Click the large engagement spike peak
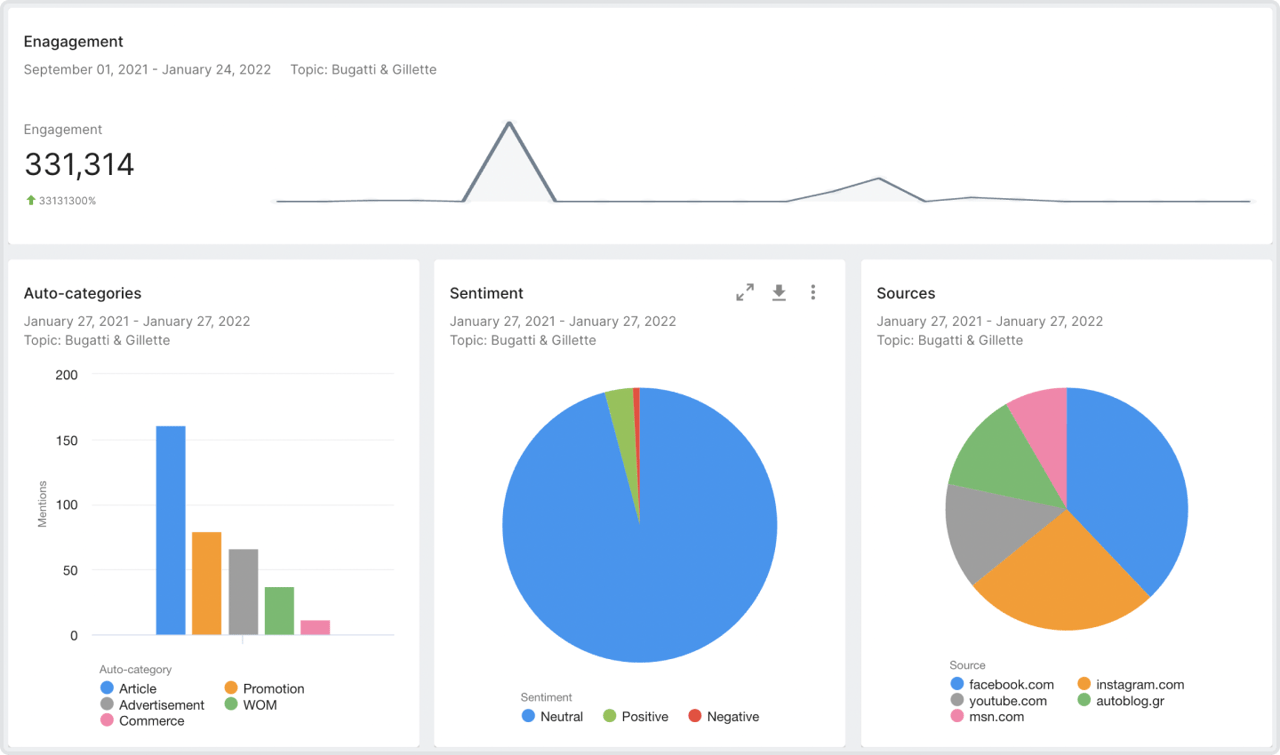The height and width of the screenshot is (755, 1280). (x=510, y=124)
